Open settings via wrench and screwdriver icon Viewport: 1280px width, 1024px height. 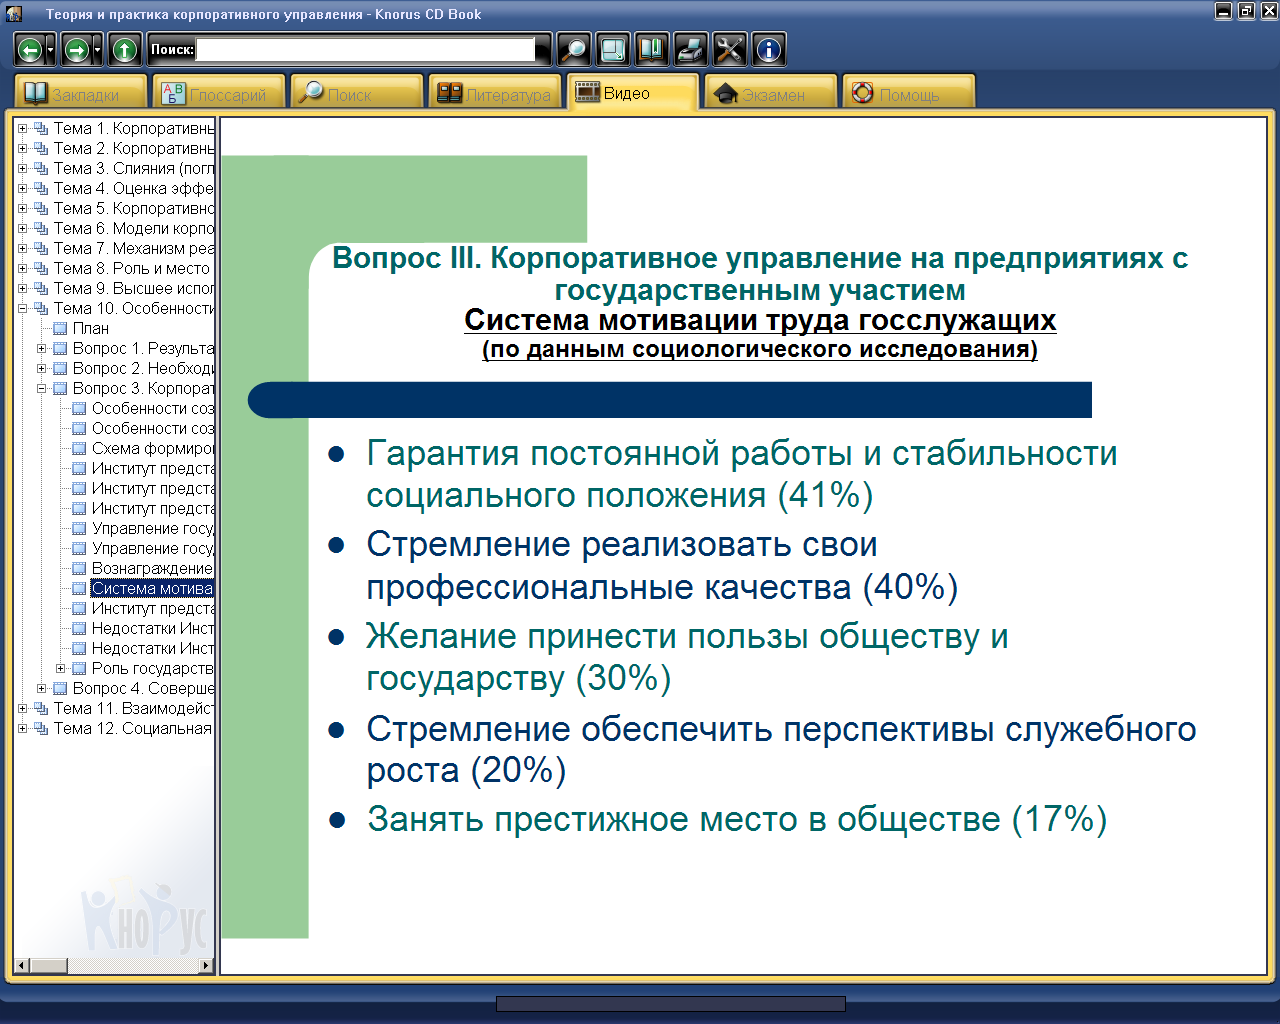coord(730,49)
